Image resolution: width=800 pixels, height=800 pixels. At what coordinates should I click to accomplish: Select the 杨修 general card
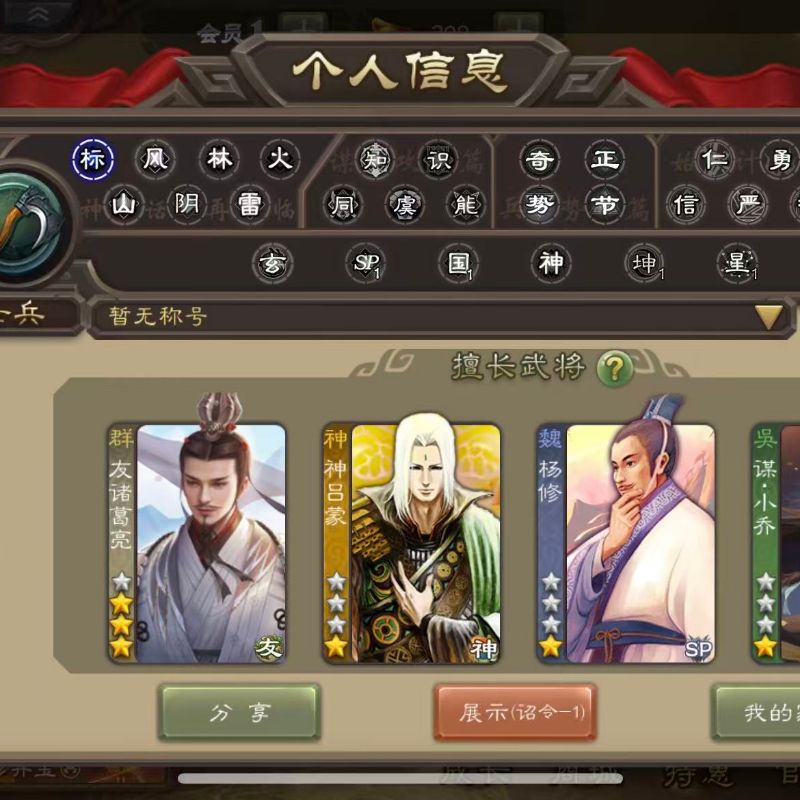tap(626, 544)
